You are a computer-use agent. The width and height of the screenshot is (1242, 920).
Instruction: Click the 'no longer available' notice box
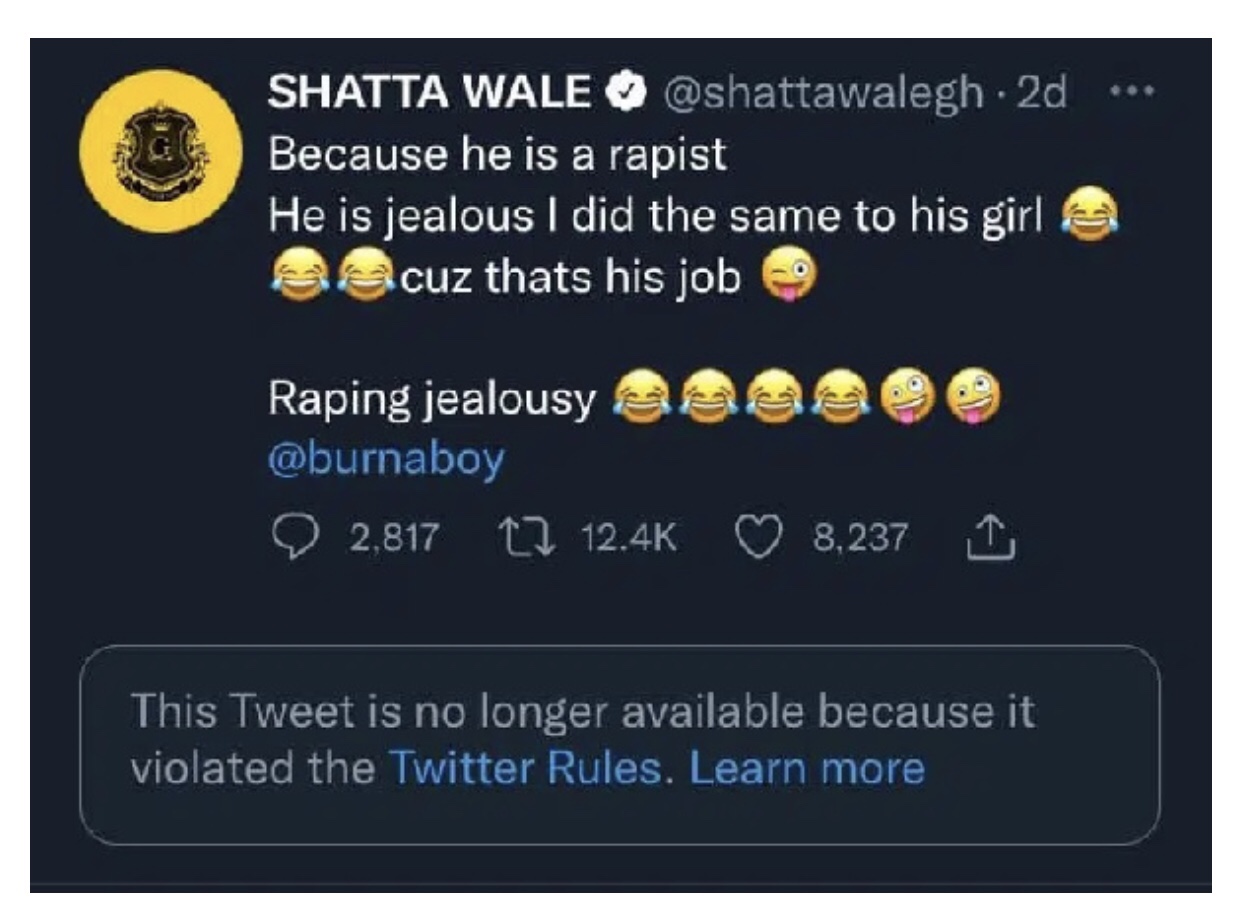click(x=620, y=745)
